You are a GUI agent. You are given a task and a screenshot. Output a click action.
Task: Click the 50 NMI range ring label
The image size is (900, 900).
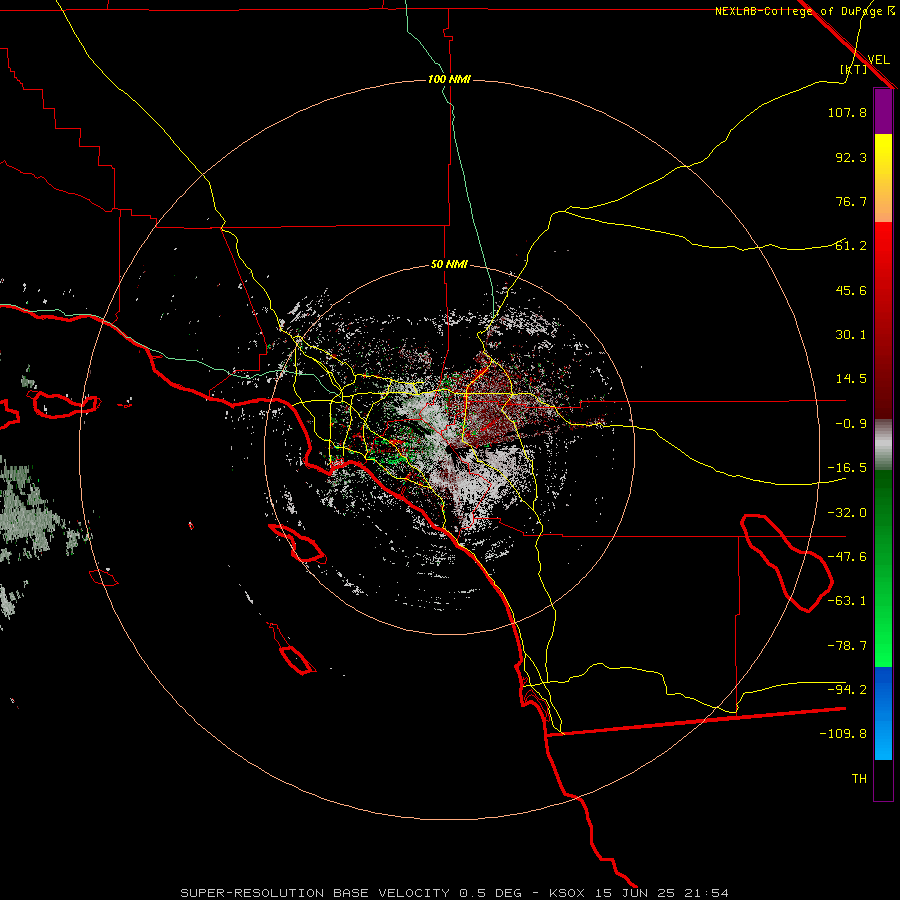[449, 265]
